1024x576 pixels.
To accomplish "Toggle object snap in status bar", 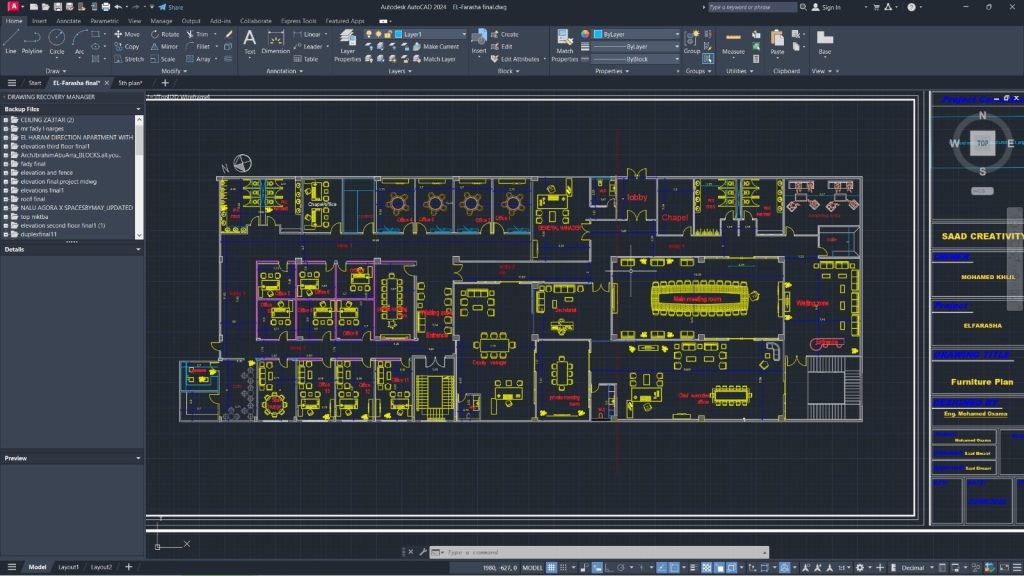I will (674, 568).
